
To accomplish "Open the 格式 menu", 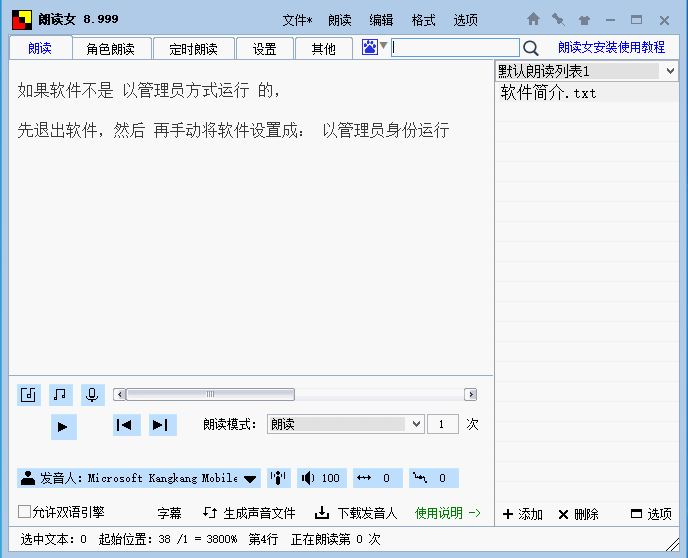I will click(x=423, y=20).
